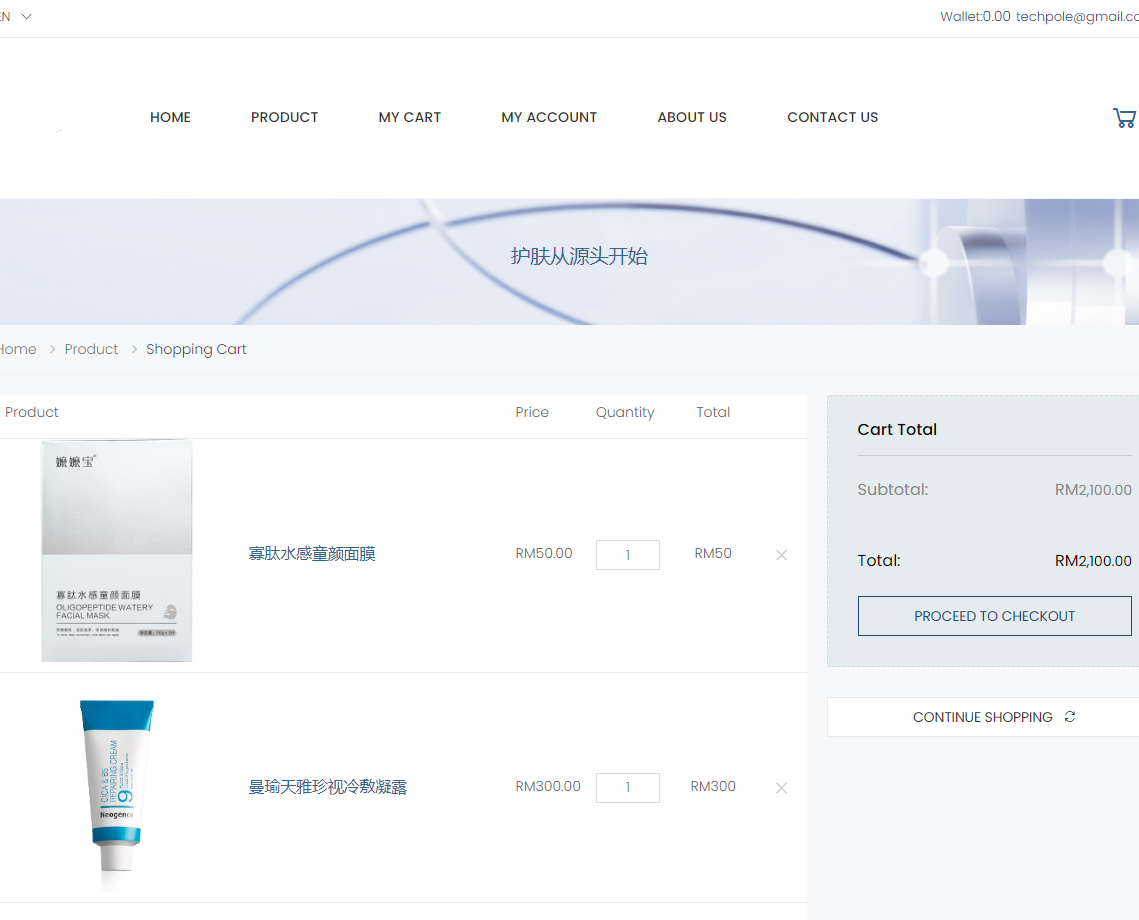Open the Neogence cream tube thumbnail
Viewport: 1139px width, 920px height.
[x=117, y=788]
